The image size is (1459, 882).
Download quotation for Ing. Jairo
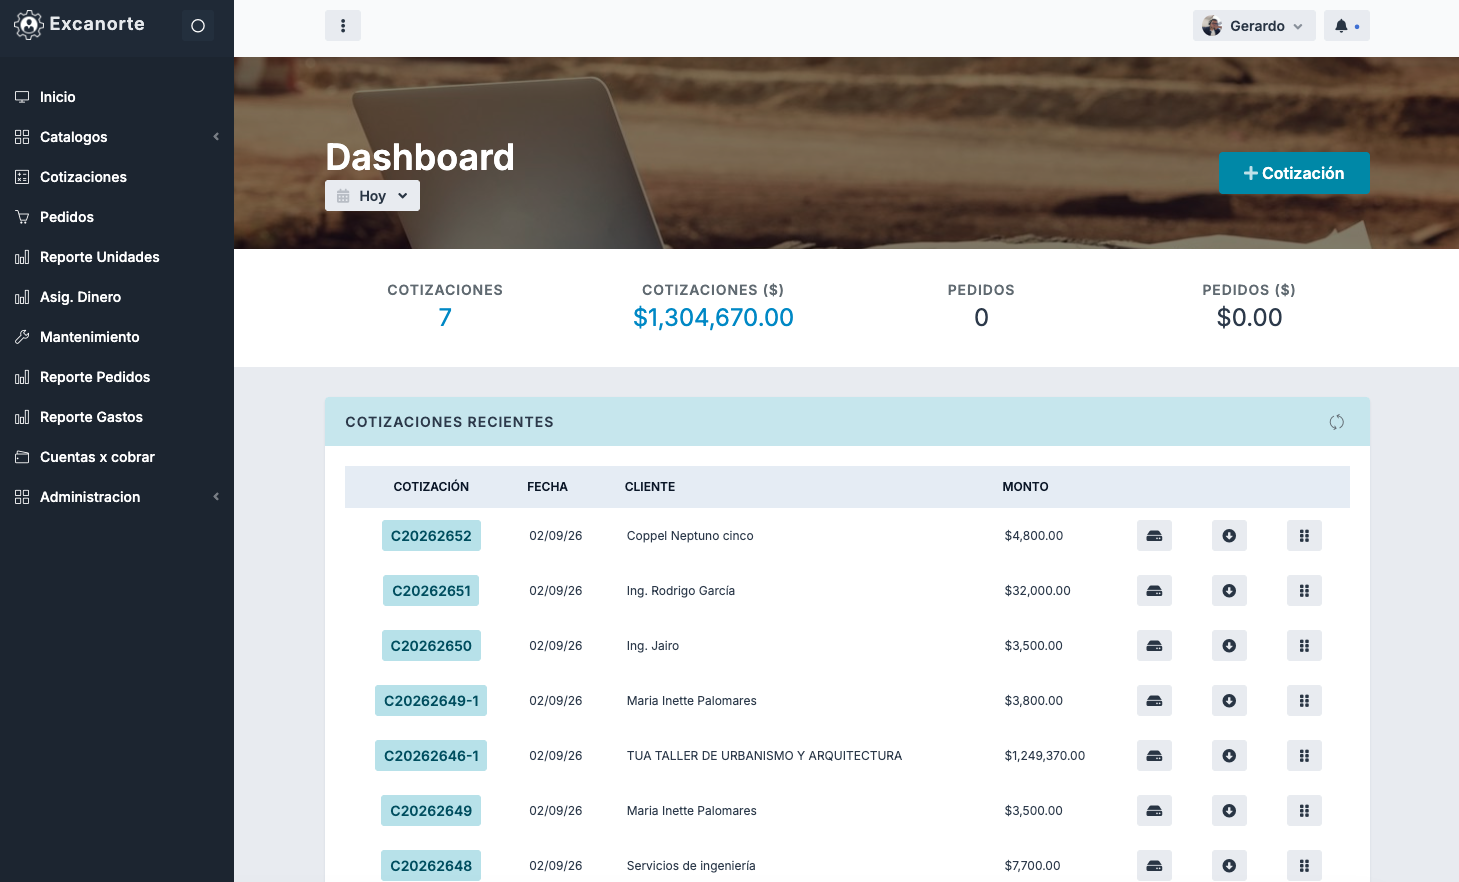[x=1229, y=646]
